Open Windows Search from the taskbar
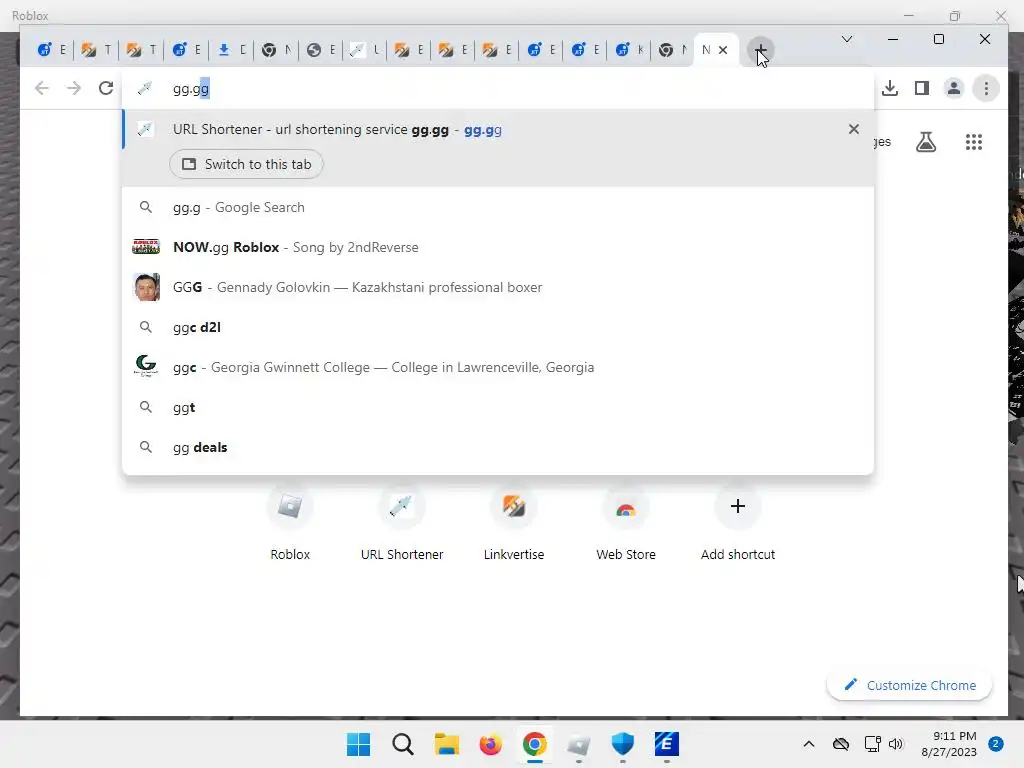The width and height of the screenshot is (1024, 768). (403, 744)
